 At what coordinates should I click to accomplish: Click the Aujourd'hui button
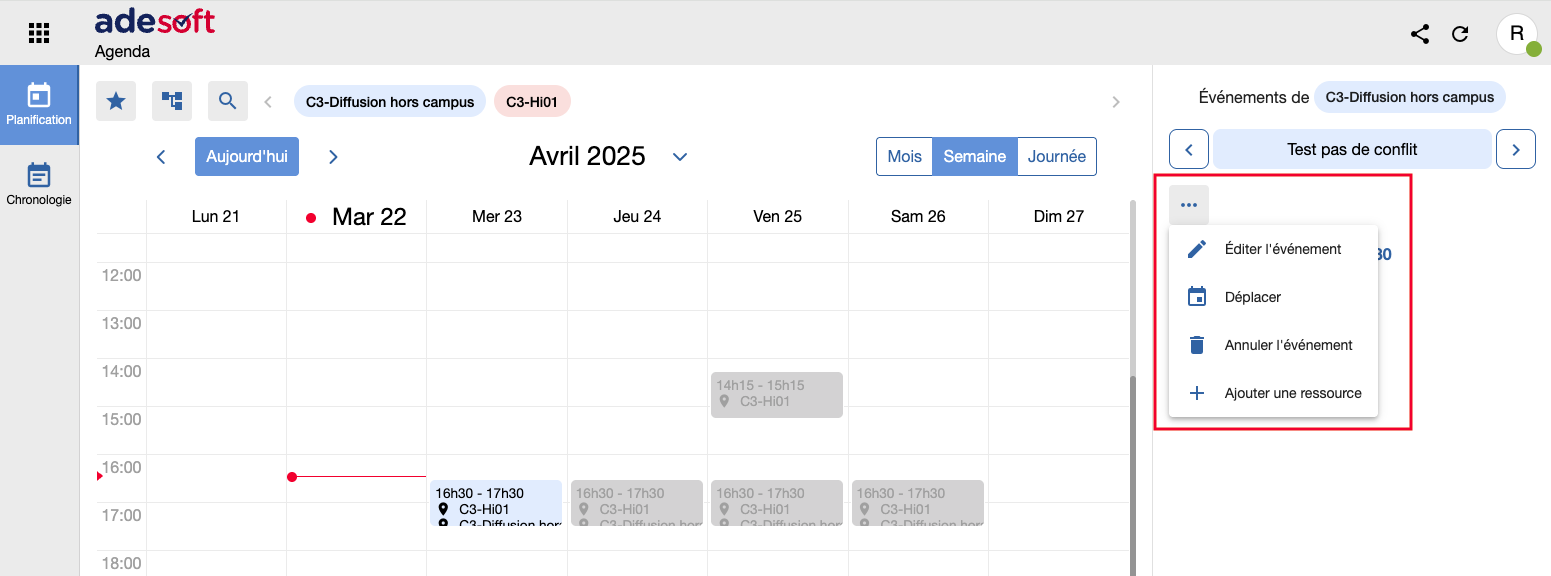click(246, 157)
